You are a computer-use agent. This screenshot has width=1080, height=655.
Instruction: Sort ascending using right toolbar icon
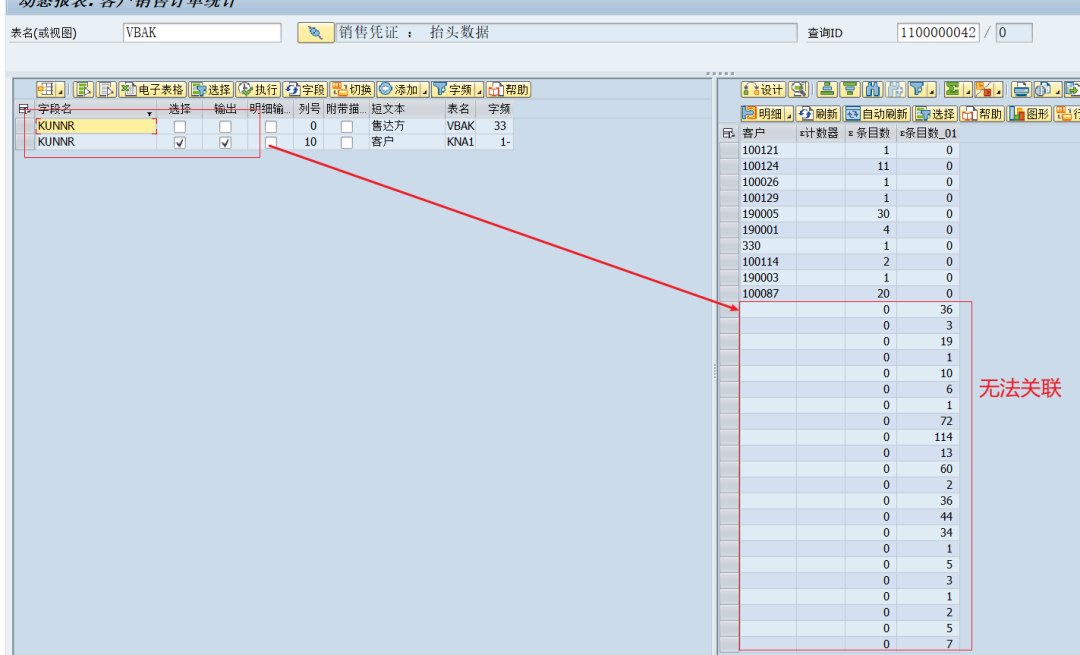pyautogui.click(x=827, y=90)
